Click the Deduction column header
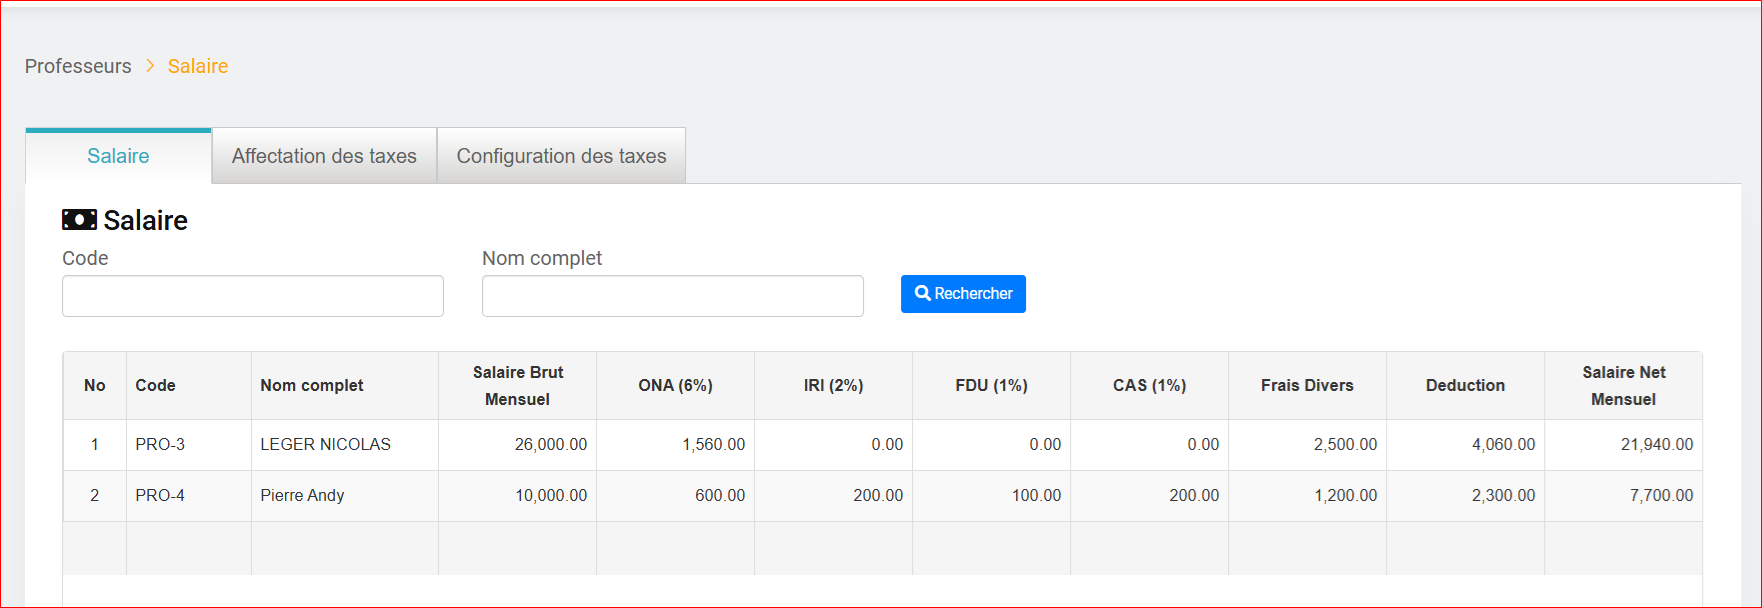The image size is (1762, 608). pos(1465,386)
